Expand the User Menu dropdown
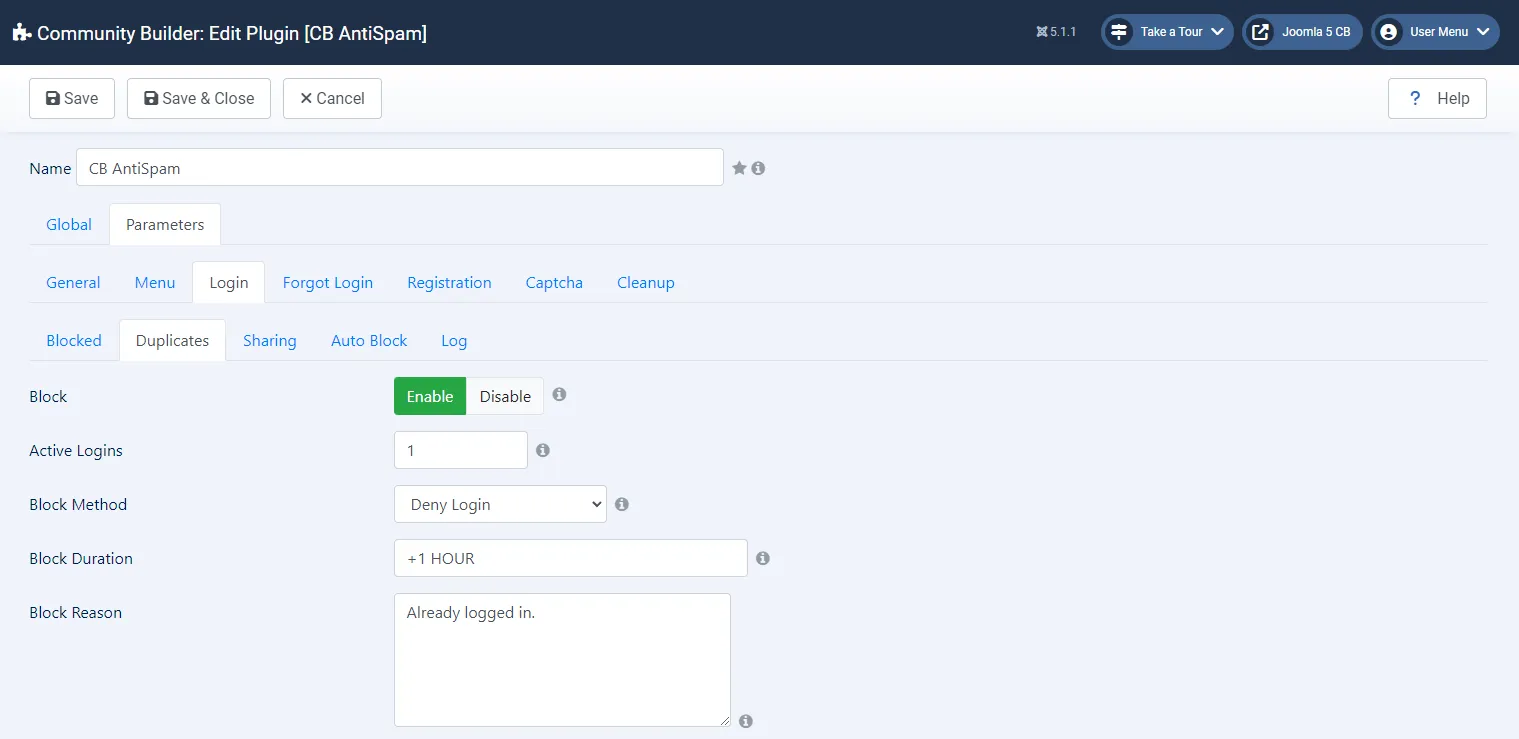Image resolution: width=1519 pixels, height=739 pixels. [x=1435, y=32]
